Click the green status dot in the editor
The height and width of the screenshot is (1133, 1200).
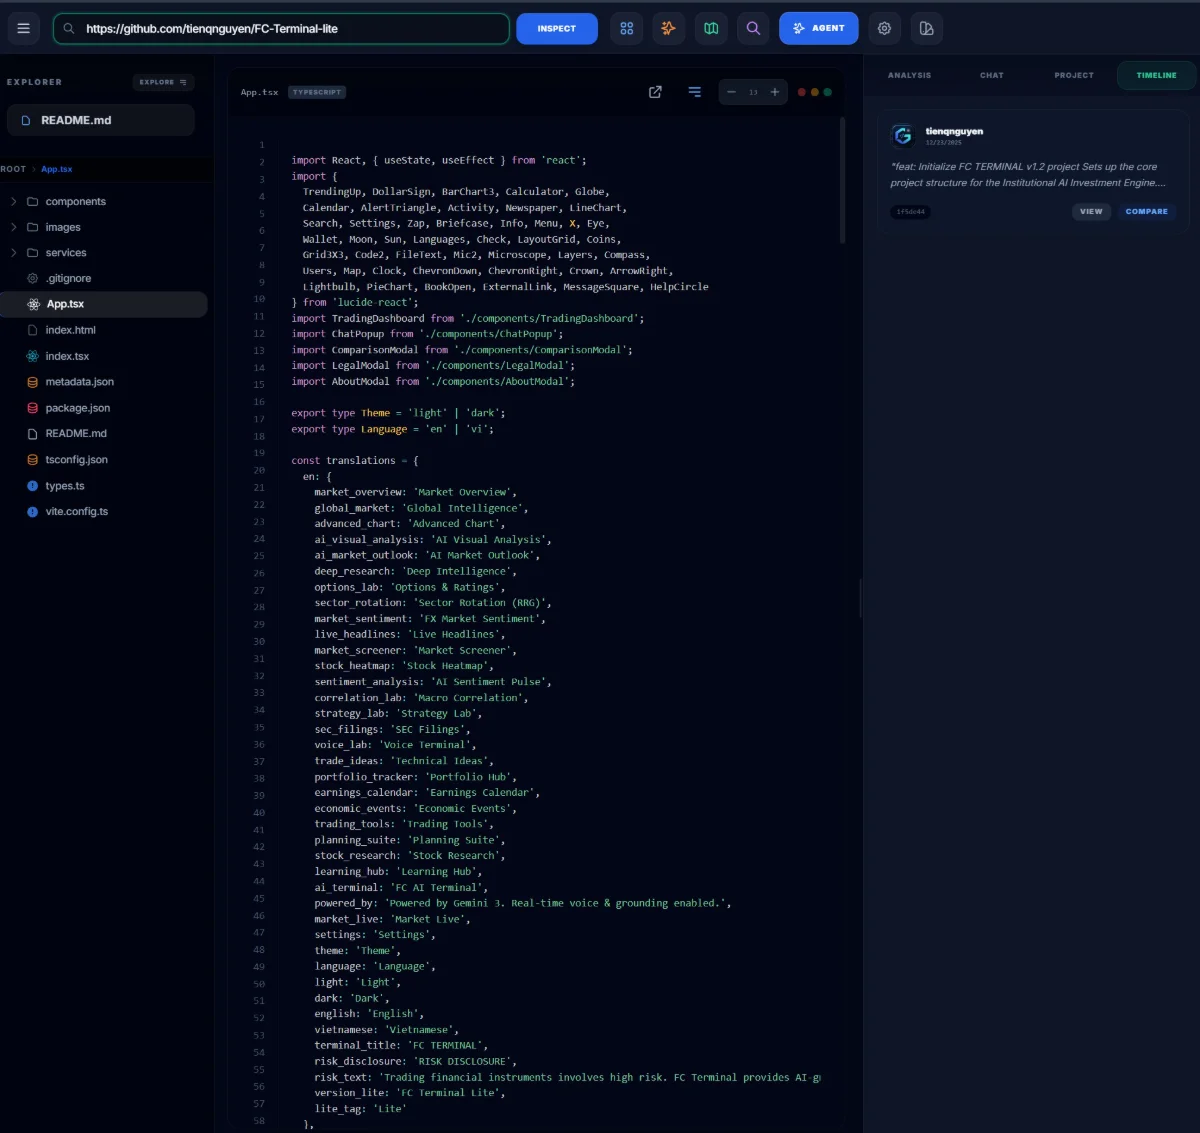tap(828, 91)
